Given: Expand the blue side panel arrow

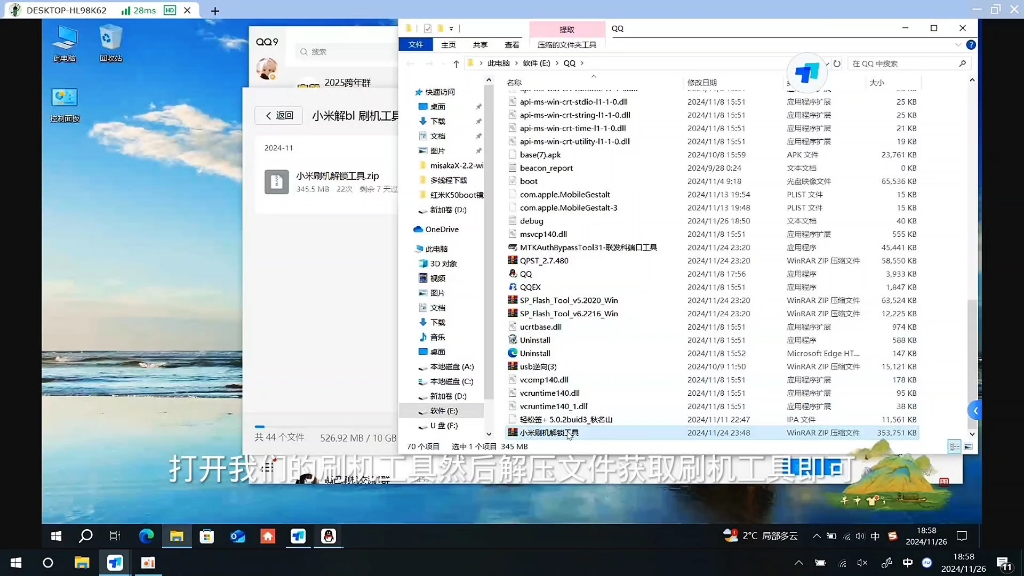Looking at the screenshot, I should click(975, 411).
